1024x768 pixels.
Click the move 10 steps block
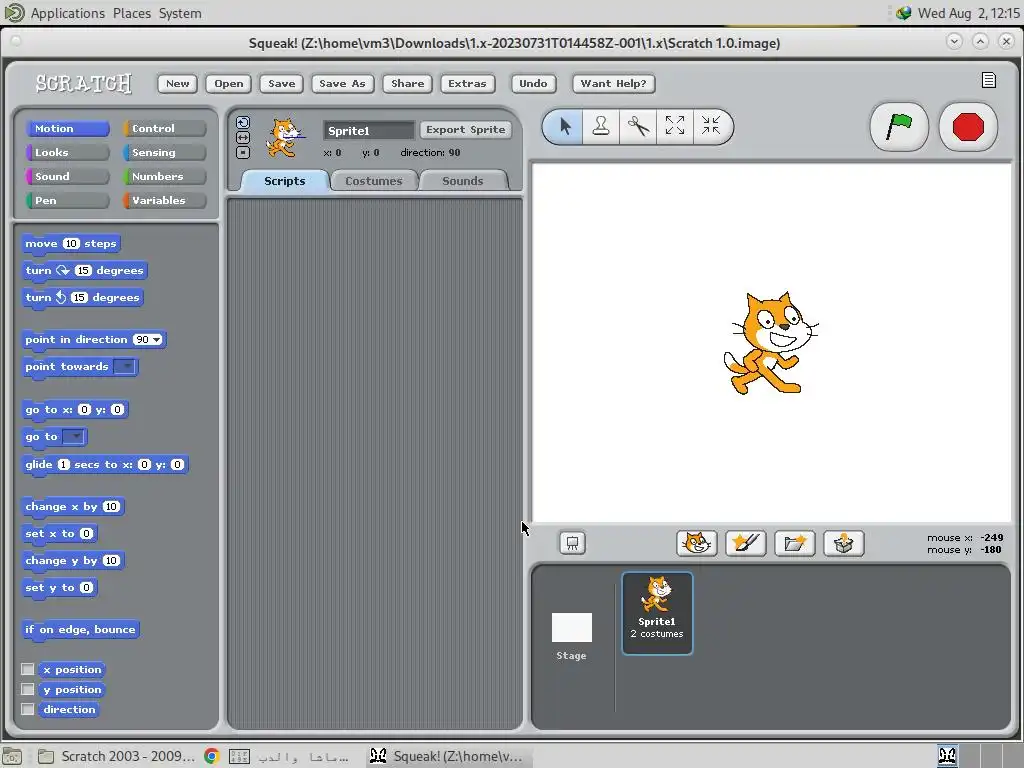(x=71, y=244)
